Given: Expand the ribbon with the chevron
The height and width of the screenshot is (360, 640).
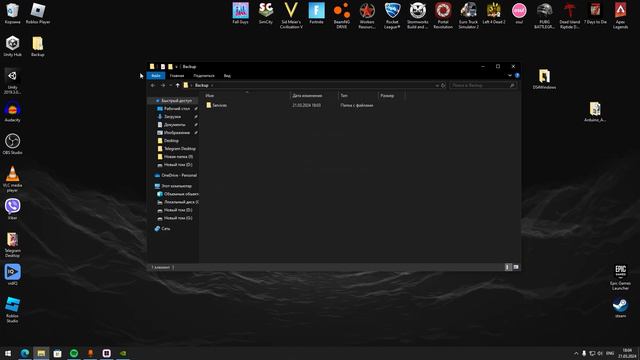Looking at the screenshot, I should [x=509, y=76].
